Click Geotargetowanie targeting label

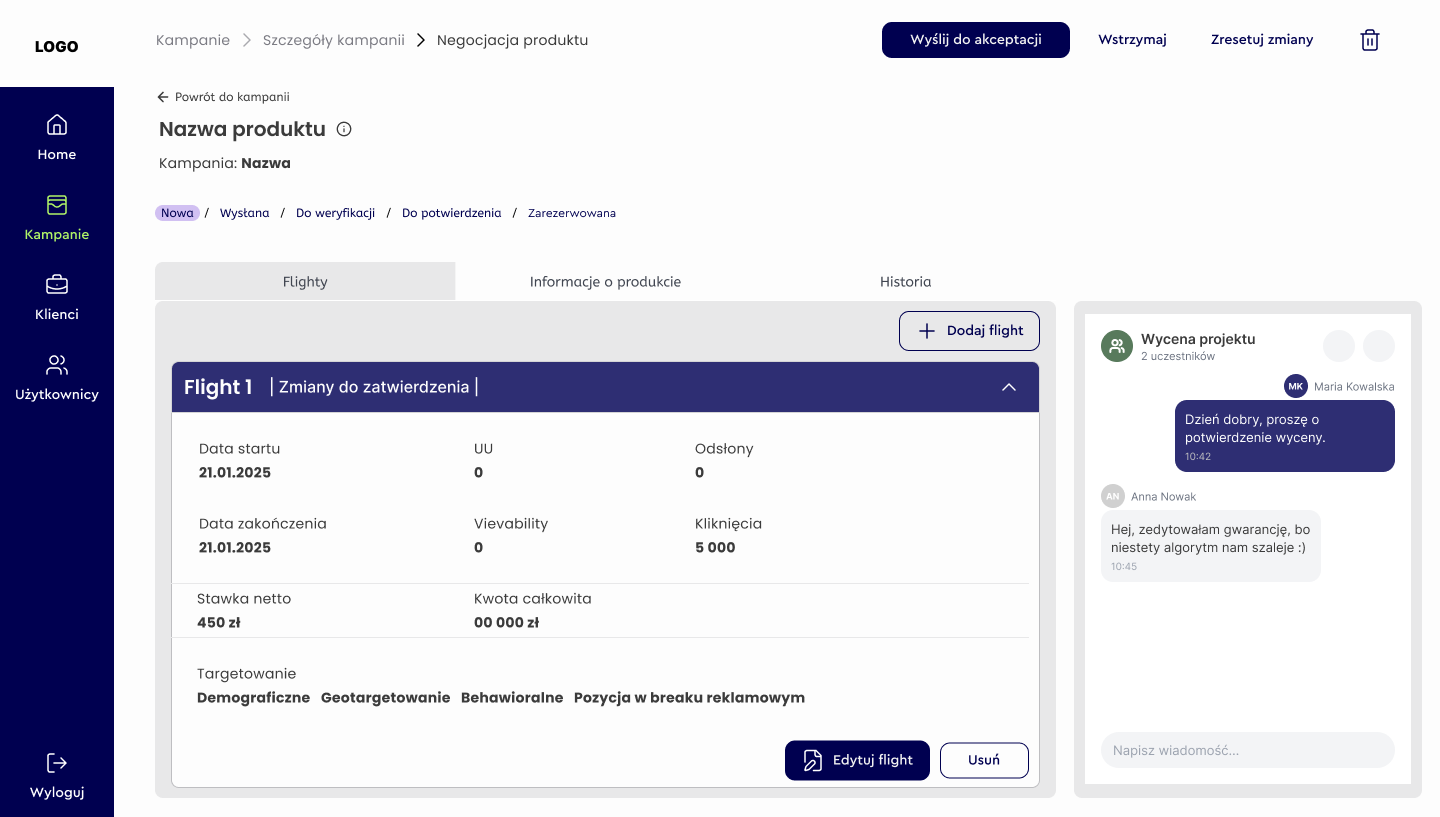[x=386, y=698]
